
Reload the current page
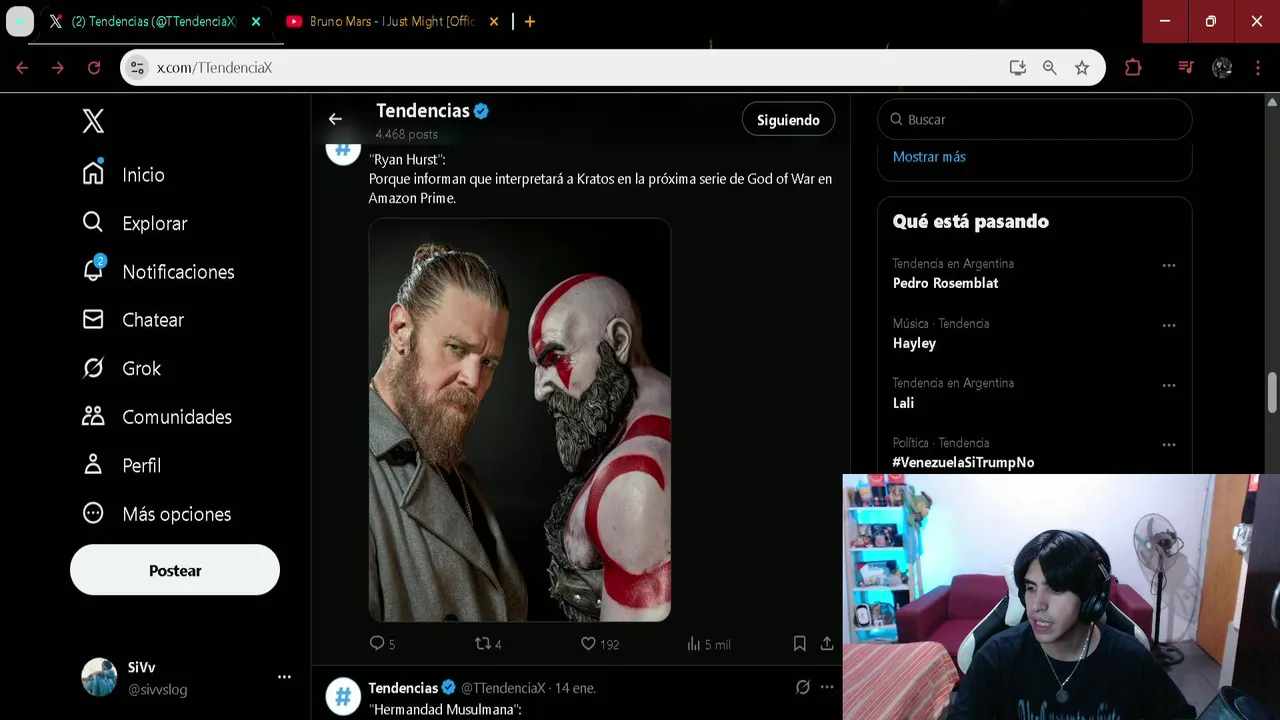tap(94, 67)
